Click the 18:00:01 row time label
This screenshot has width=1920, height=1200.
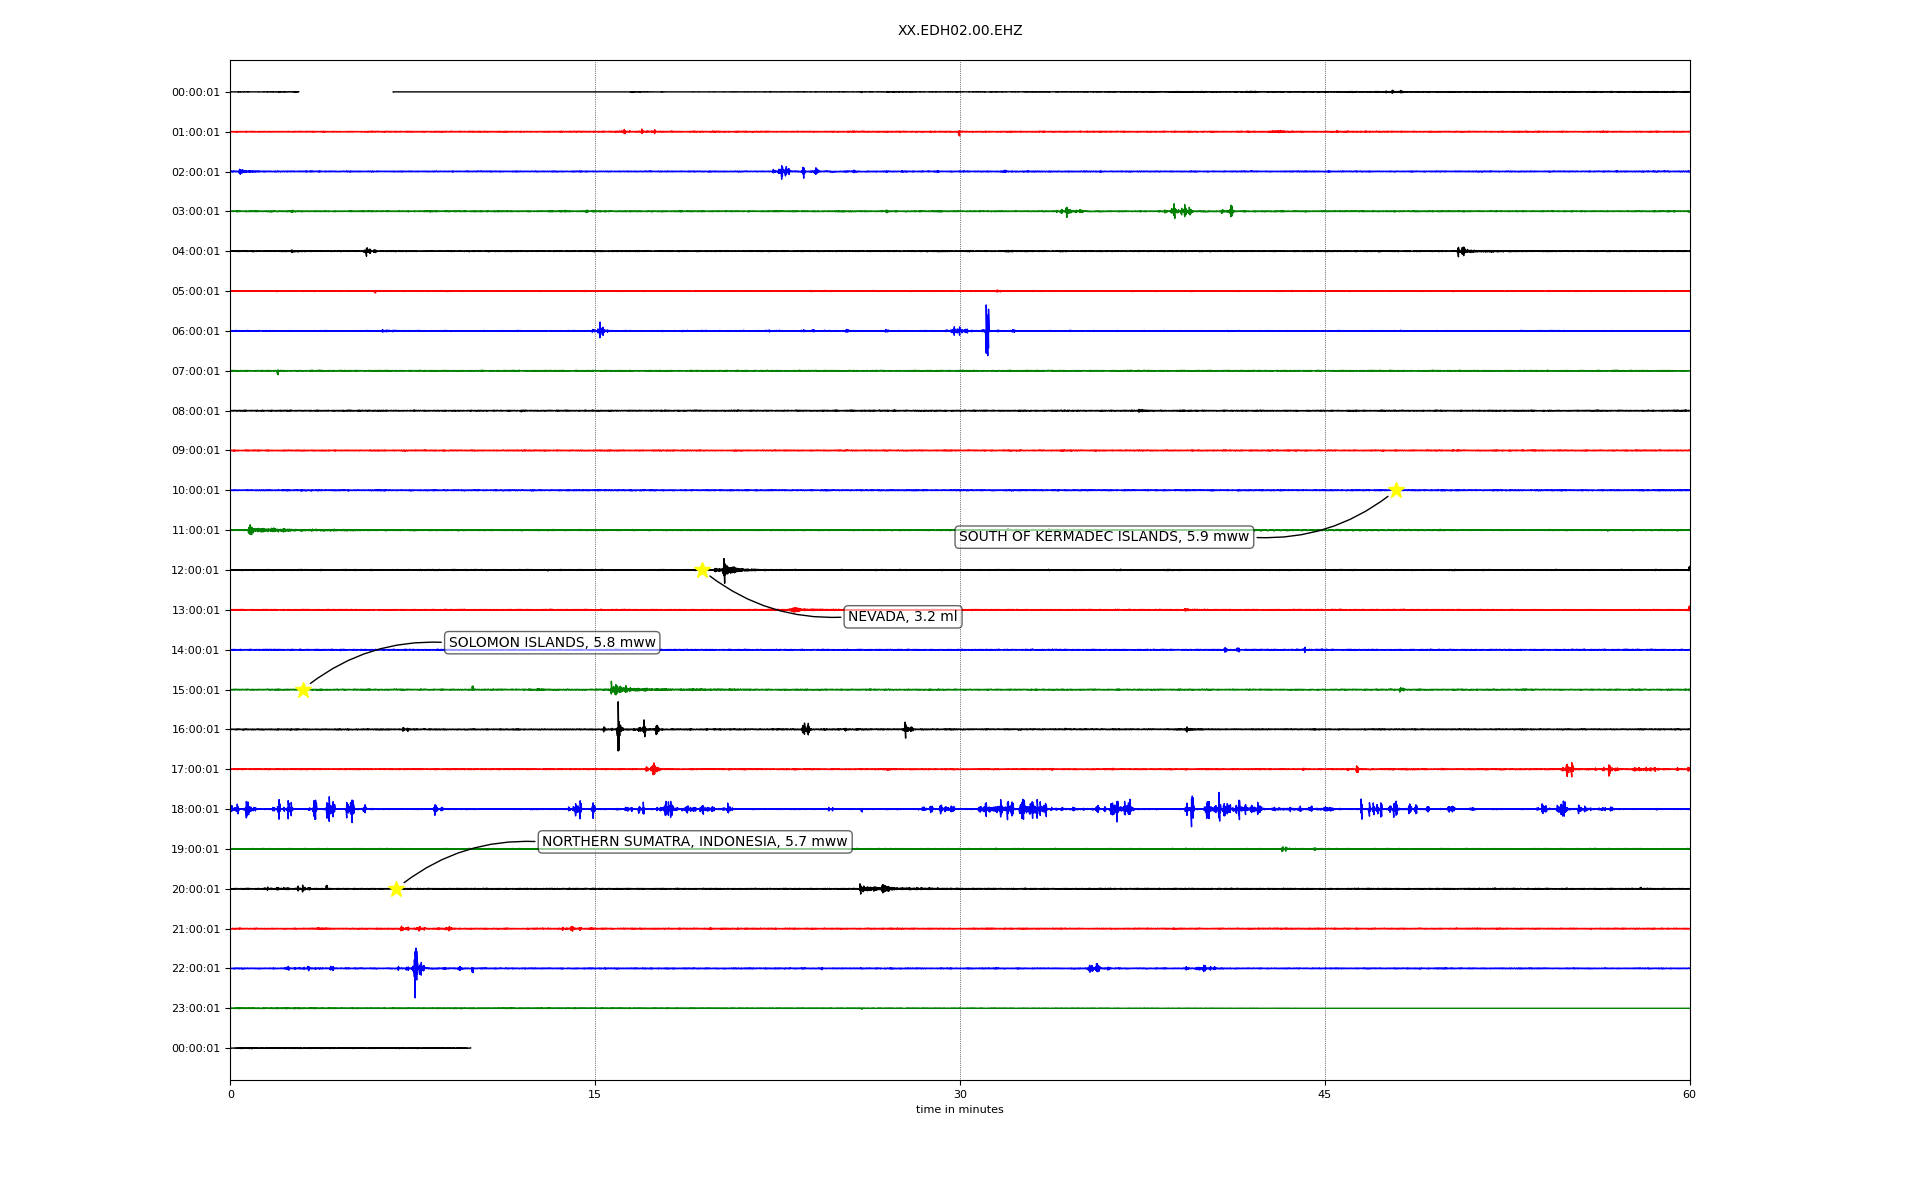click(195, 809)
